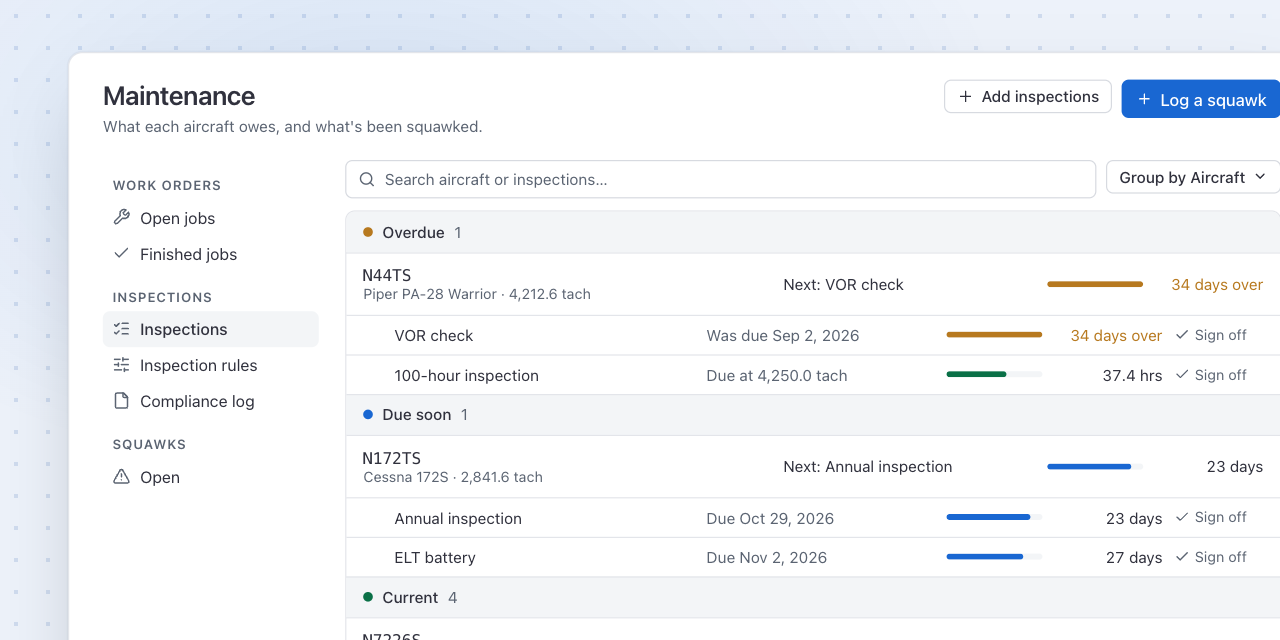1280x640 pixels.
Task: Click the checkmark icon in the ELT battery row
Action: point(1182,556)
